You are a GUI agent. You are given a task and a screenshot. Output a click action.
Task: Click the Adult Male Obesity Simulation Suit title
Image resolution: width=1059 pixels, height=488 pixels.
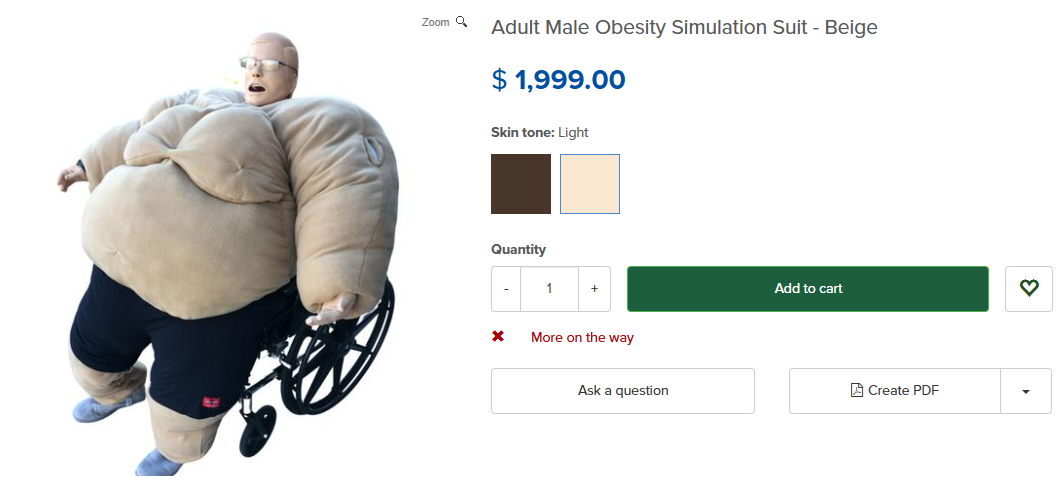684,28
